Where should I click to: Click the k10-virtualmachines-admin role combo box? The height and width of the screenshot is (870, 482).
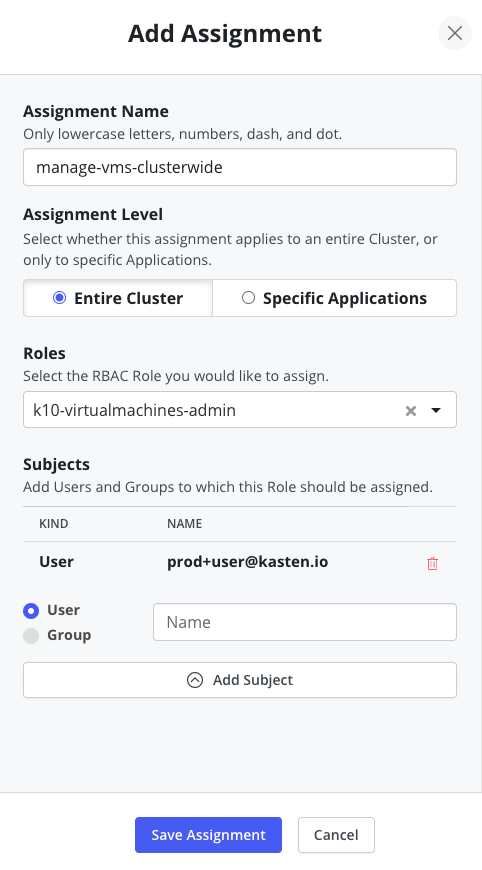[x=240, y=410]
